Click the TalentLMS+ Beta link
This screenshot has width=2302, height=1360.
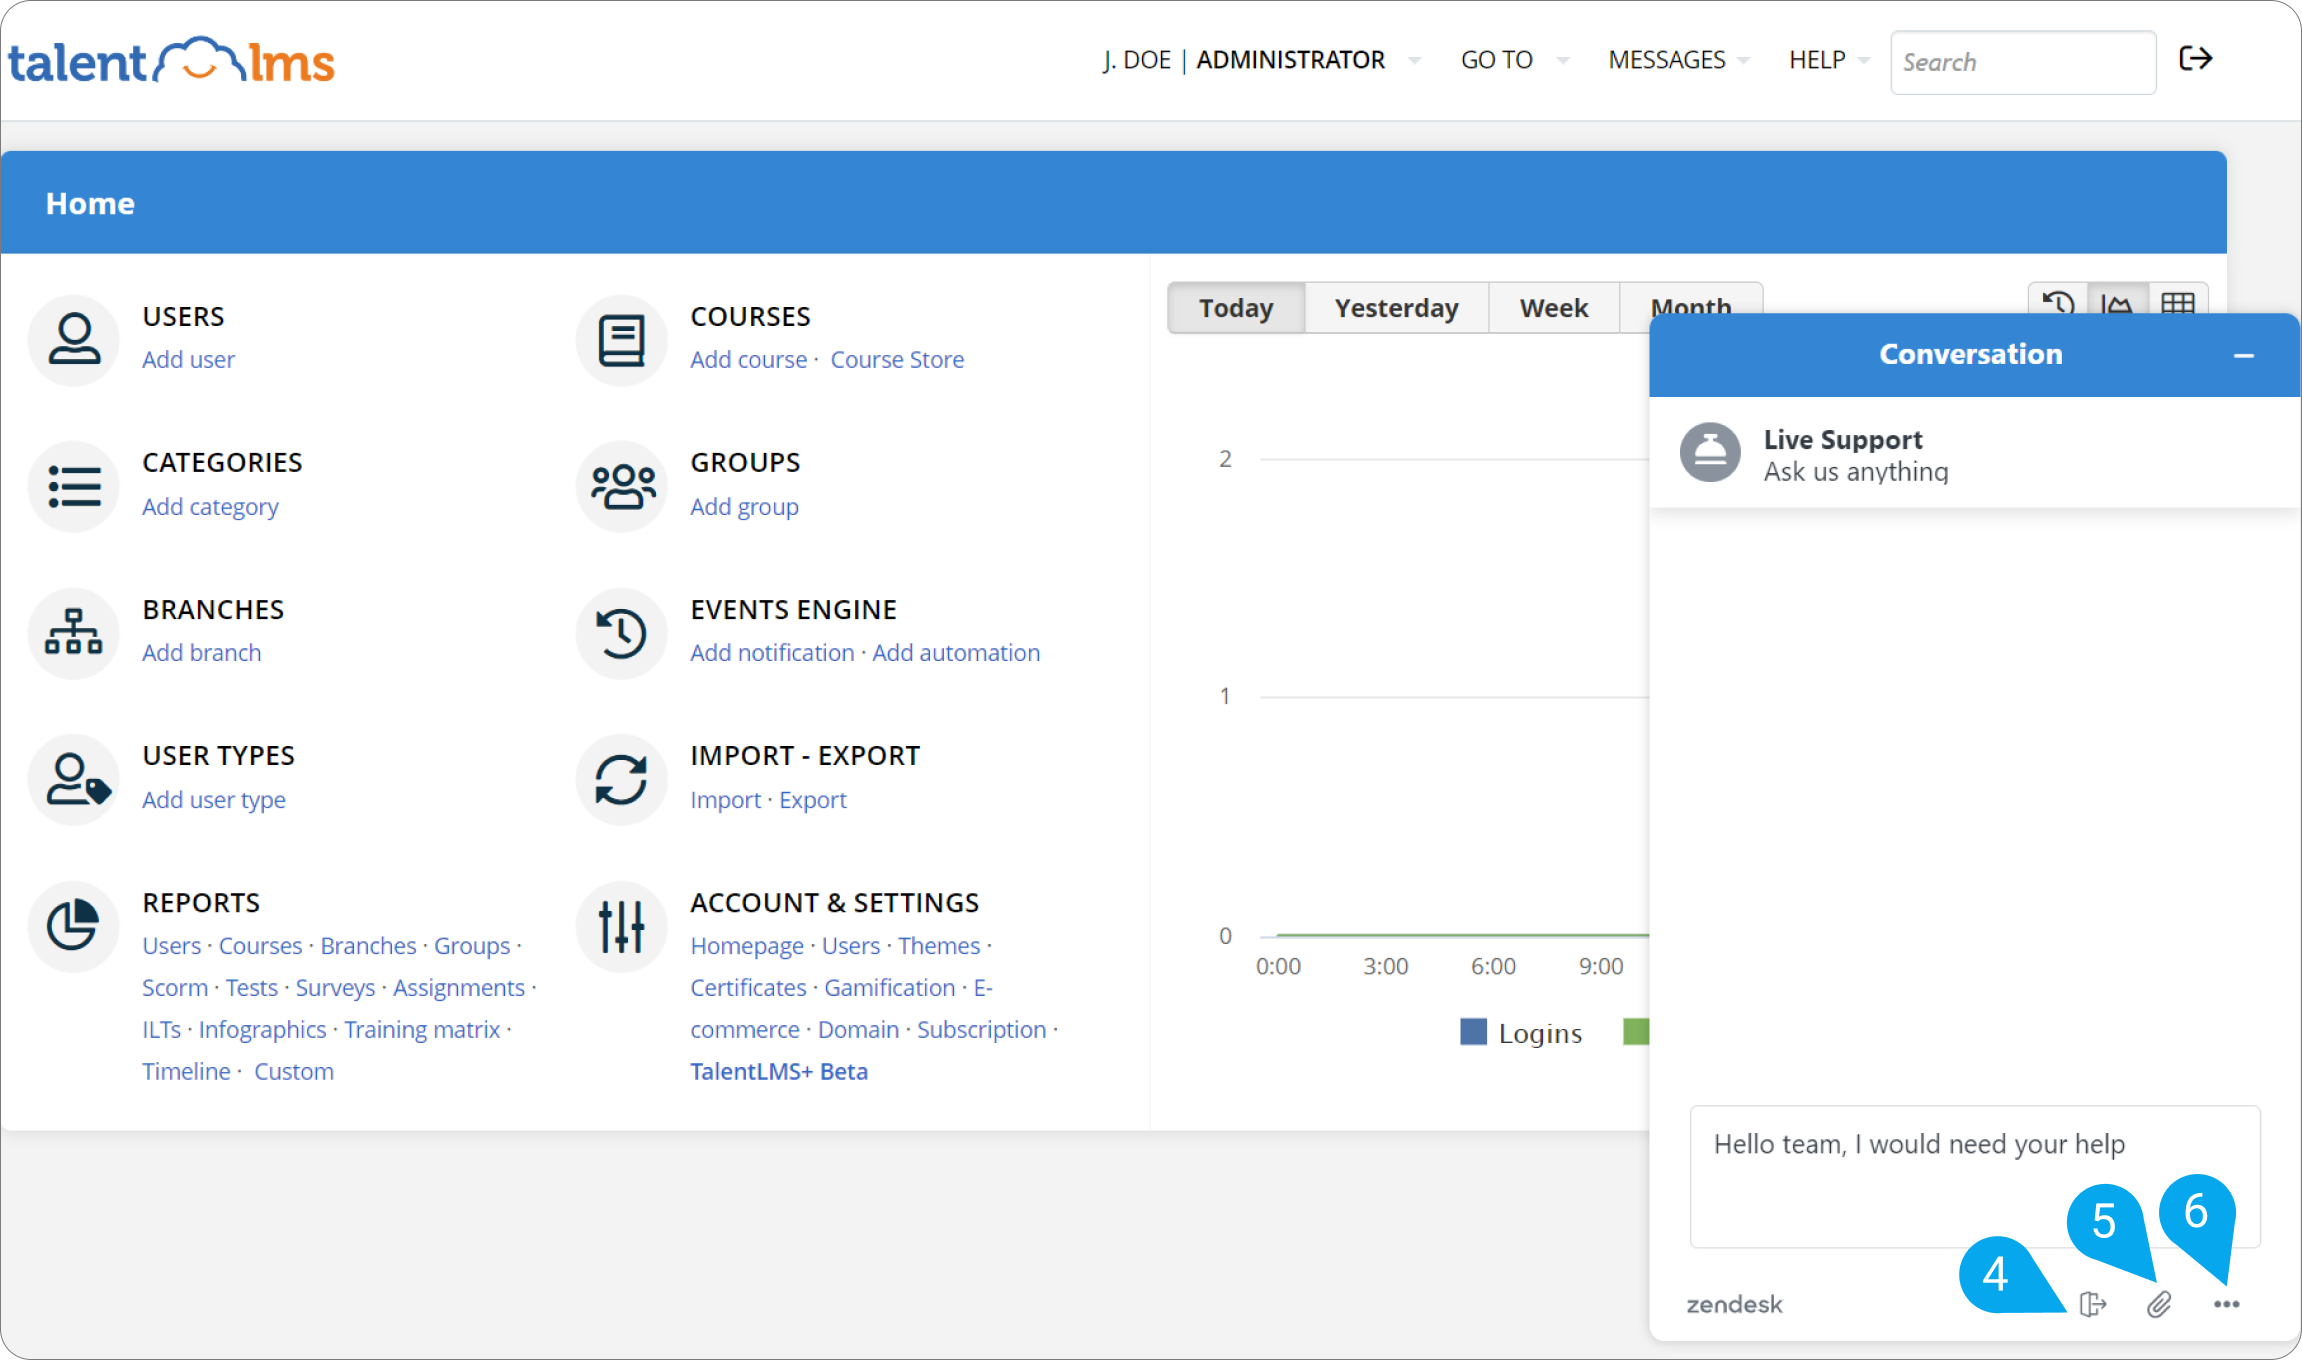(779, 1072)
